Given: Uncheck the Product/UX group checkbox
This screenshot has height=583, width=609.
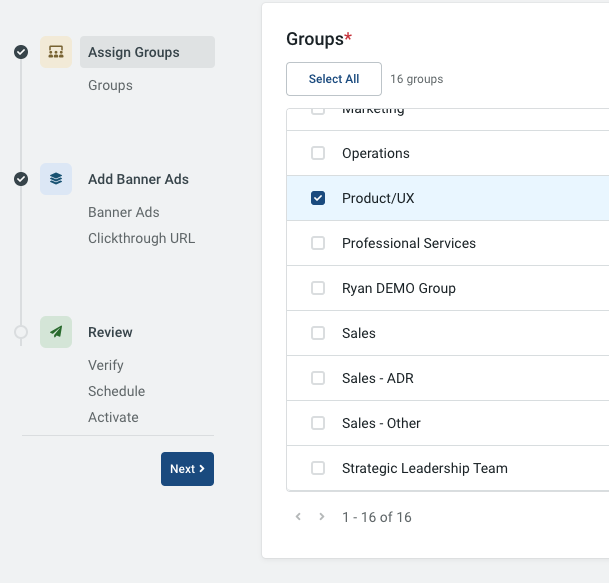Looking at the screenshot, I should coord(318,198).
